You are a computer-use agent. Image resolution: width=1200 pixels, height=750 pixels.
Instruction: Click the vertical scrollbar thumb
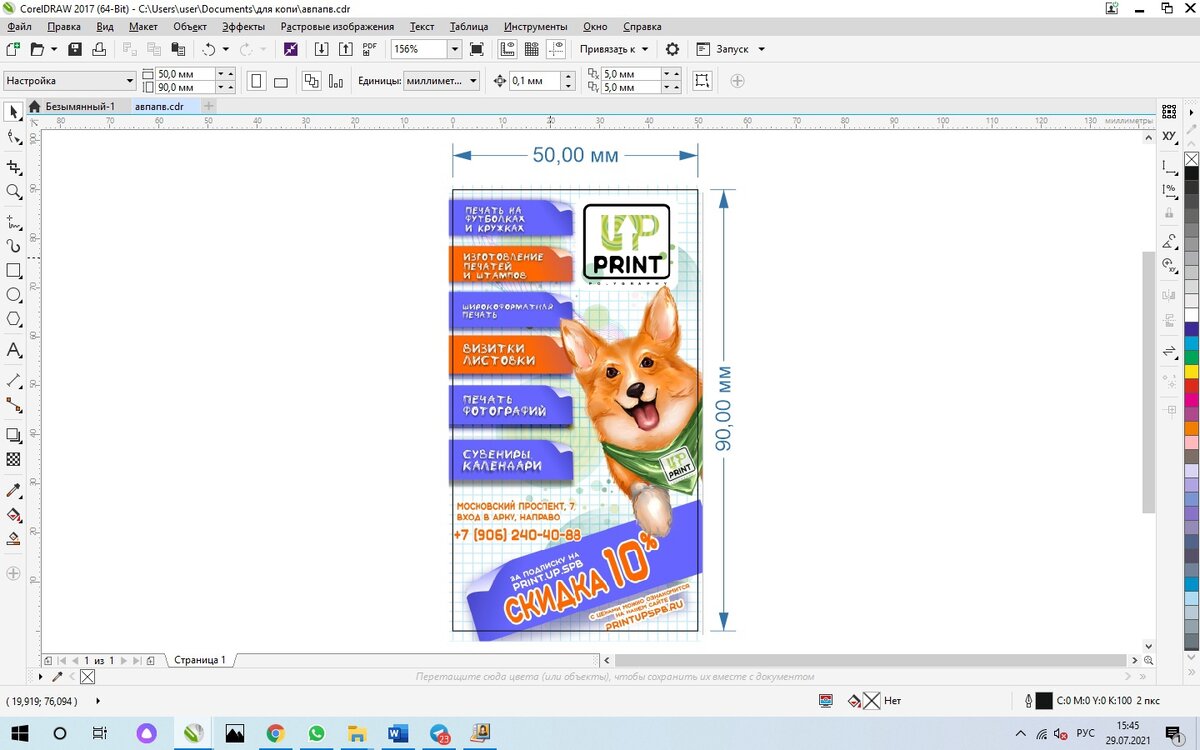point(1147,382)
